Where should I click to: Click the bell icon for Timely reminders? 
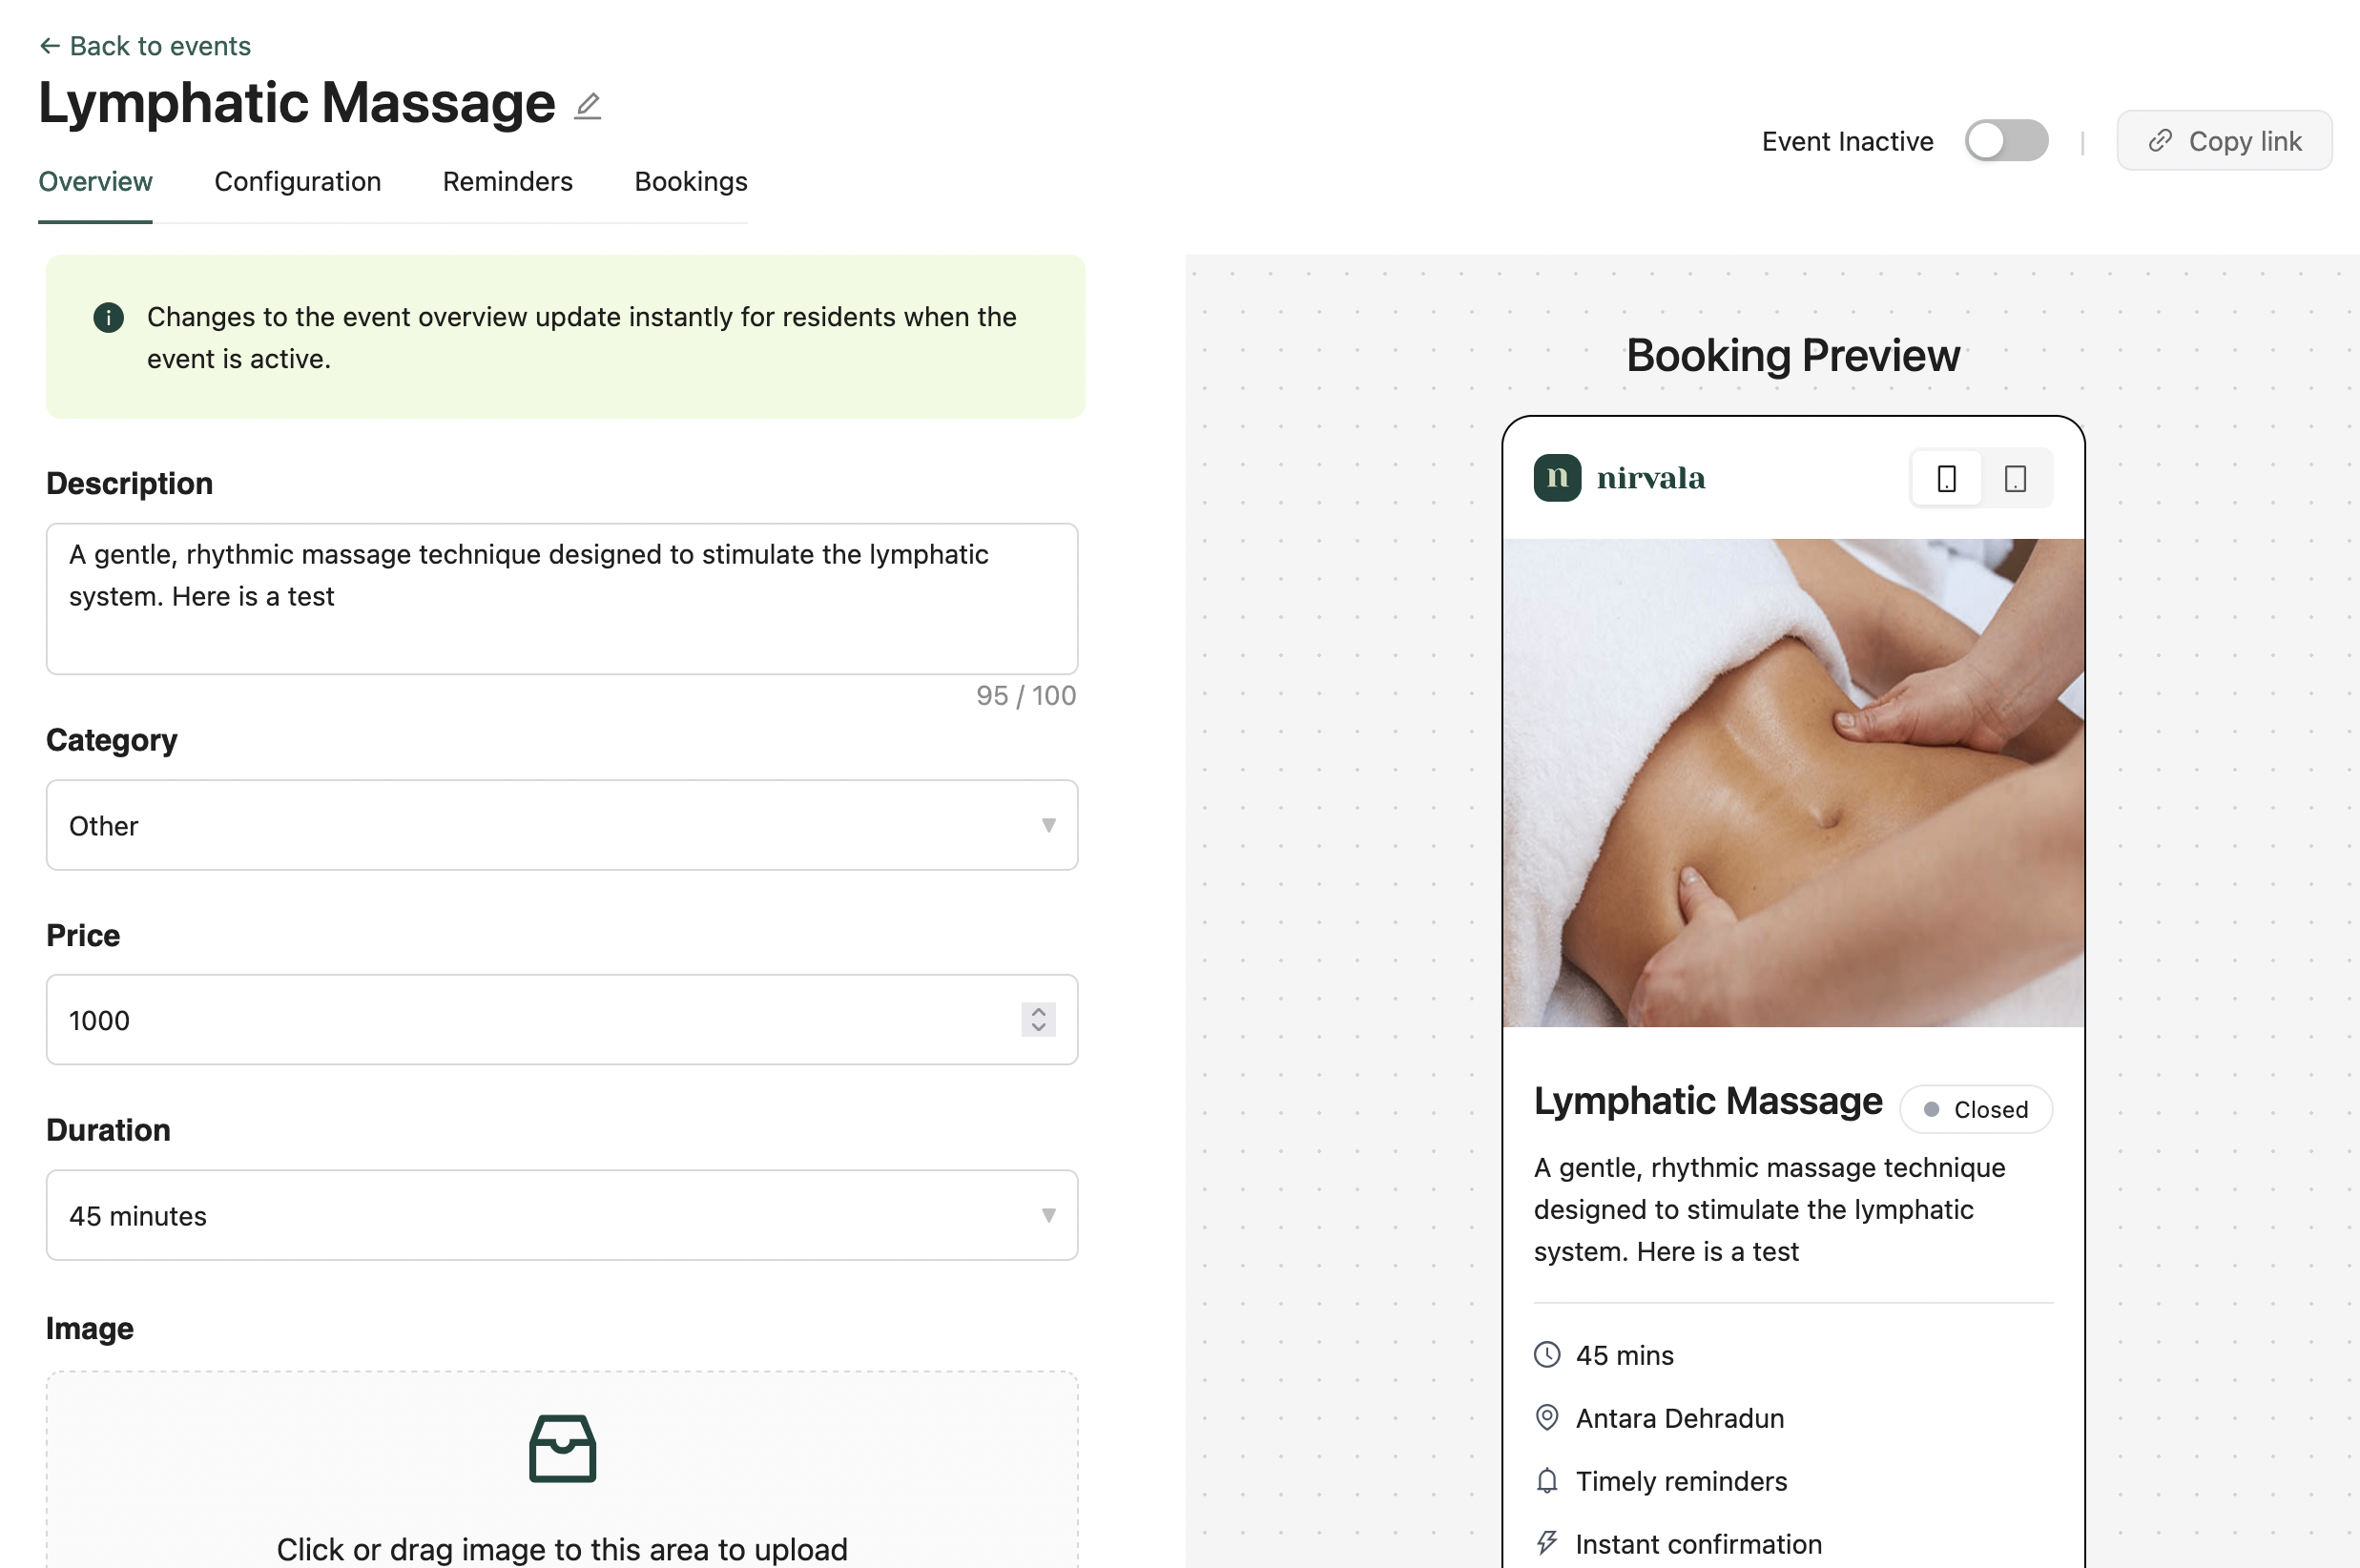pyautogui.click(x=1547, y=1481)
